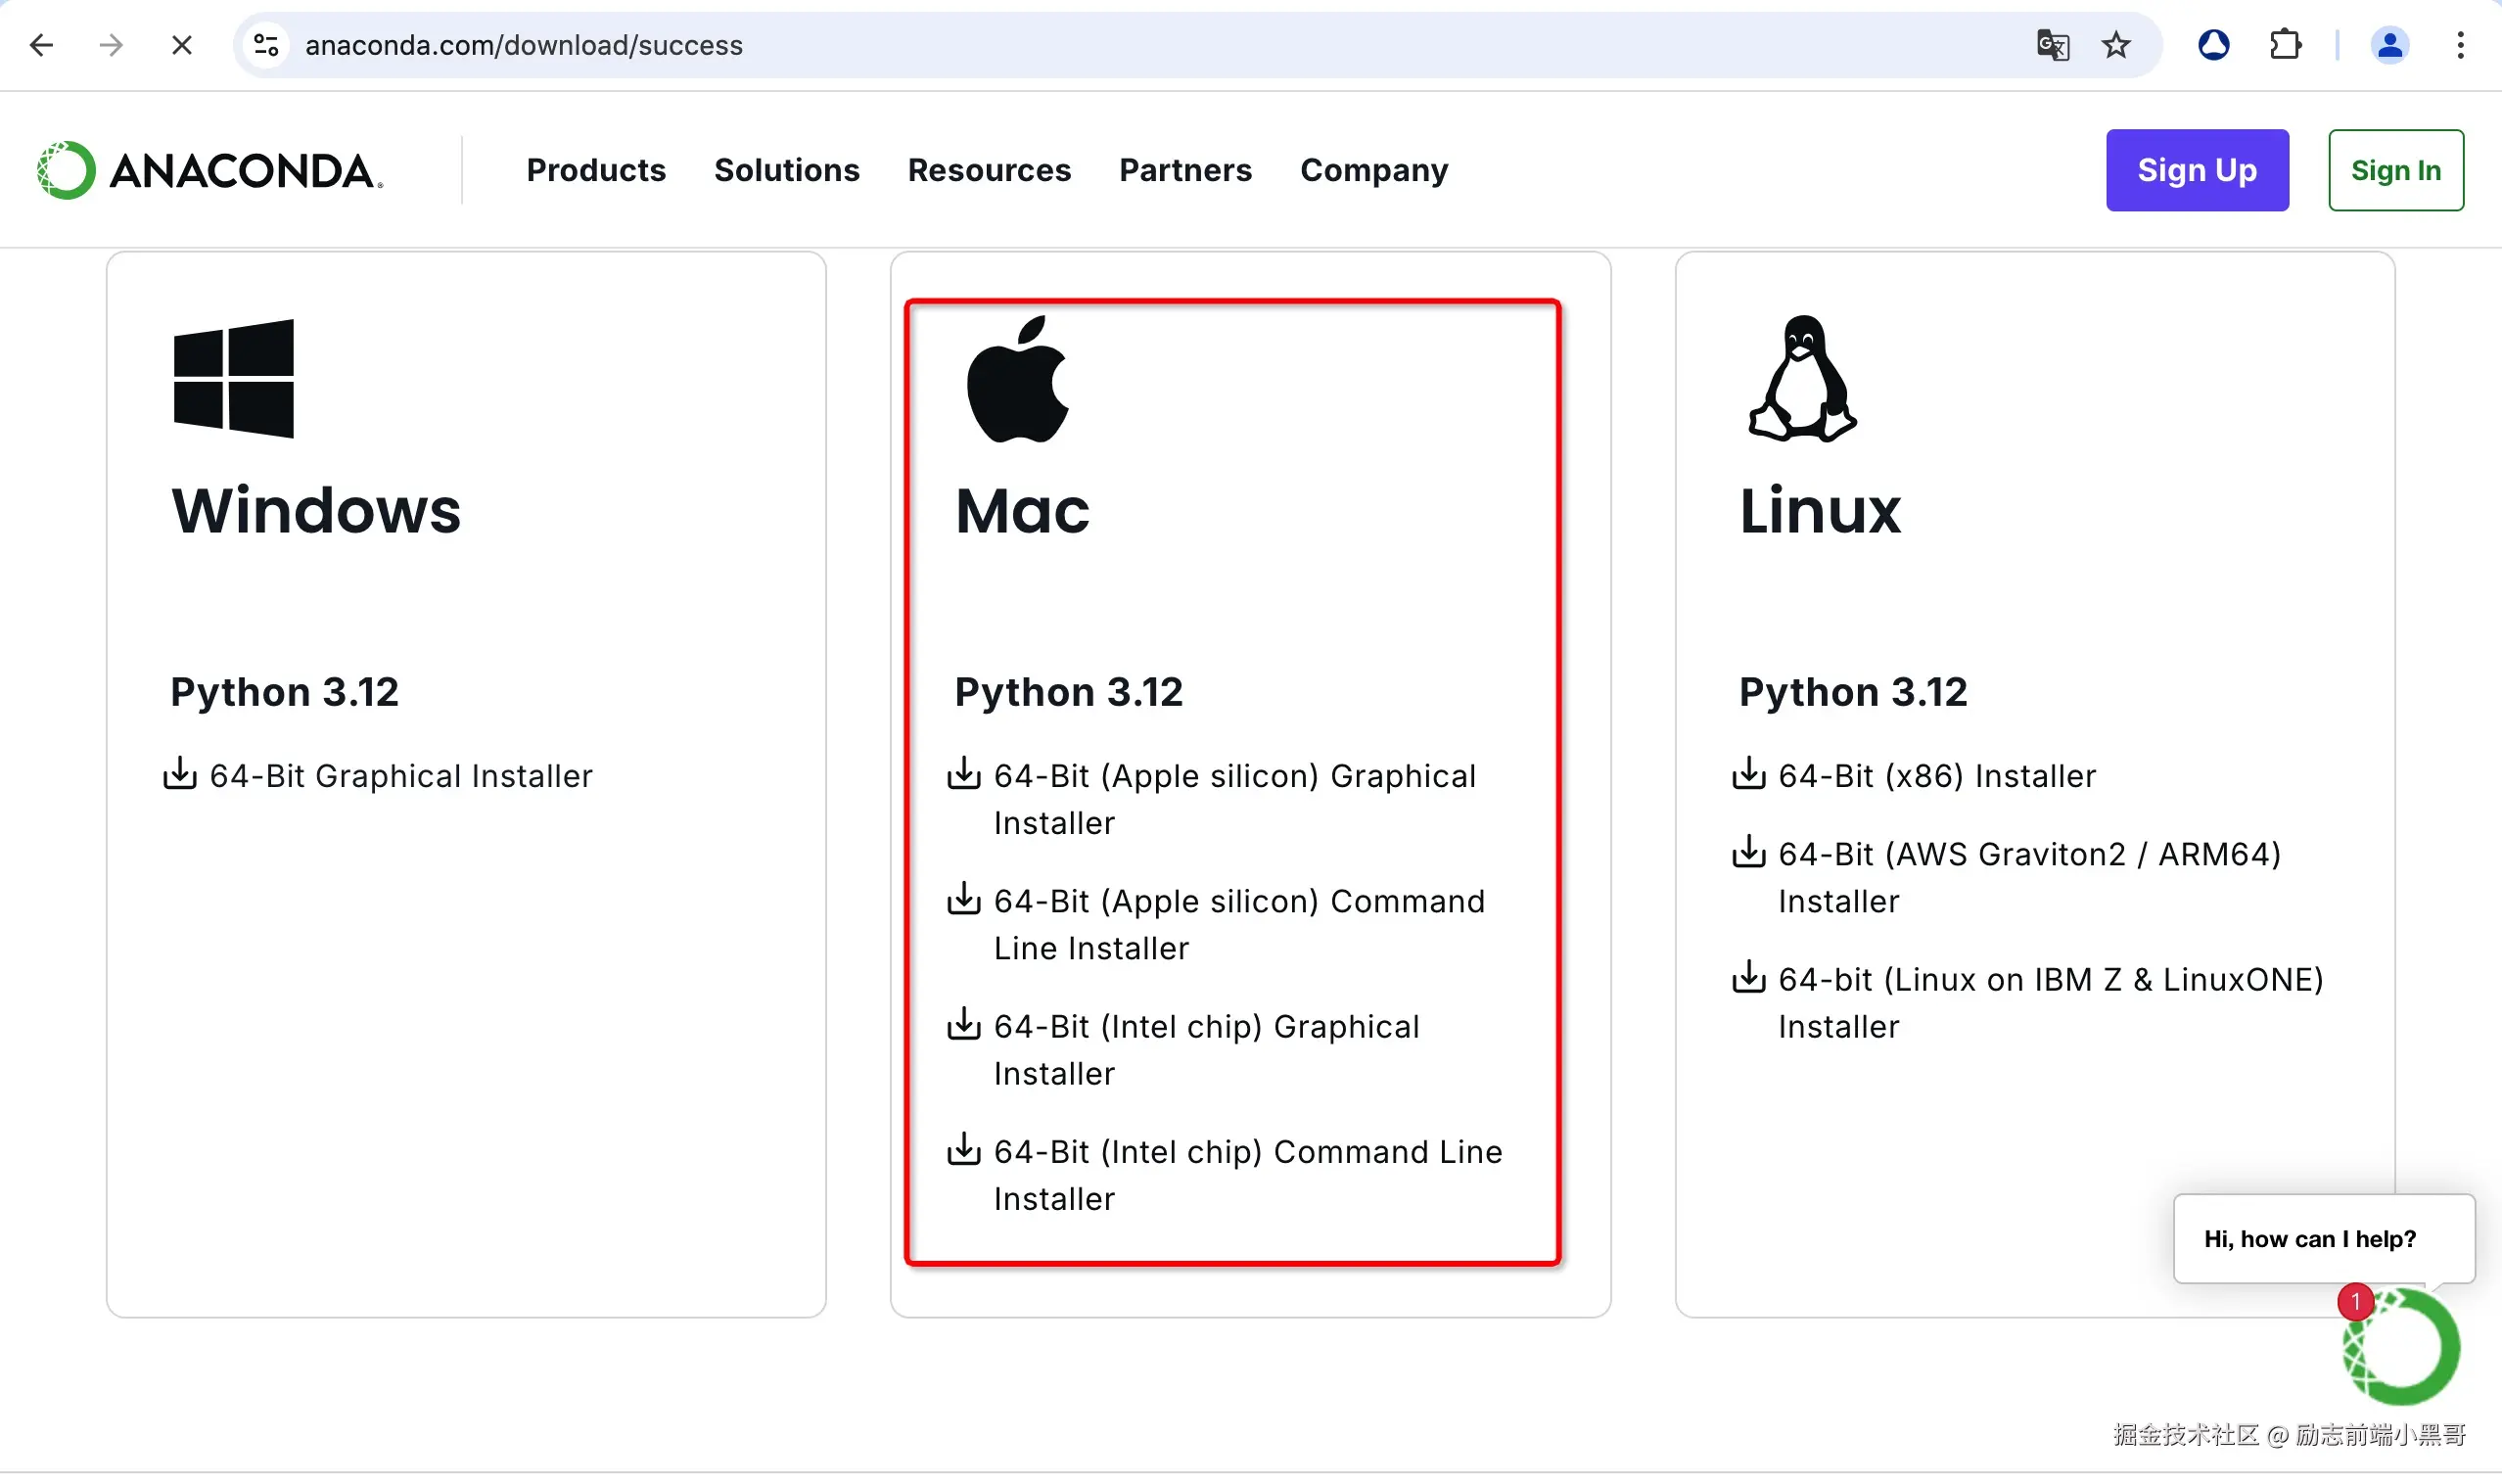This screenshot has width=2502, height=1484.
Task: Download Windows 64-Bit Graphical Installer
Action: point(400,776)
